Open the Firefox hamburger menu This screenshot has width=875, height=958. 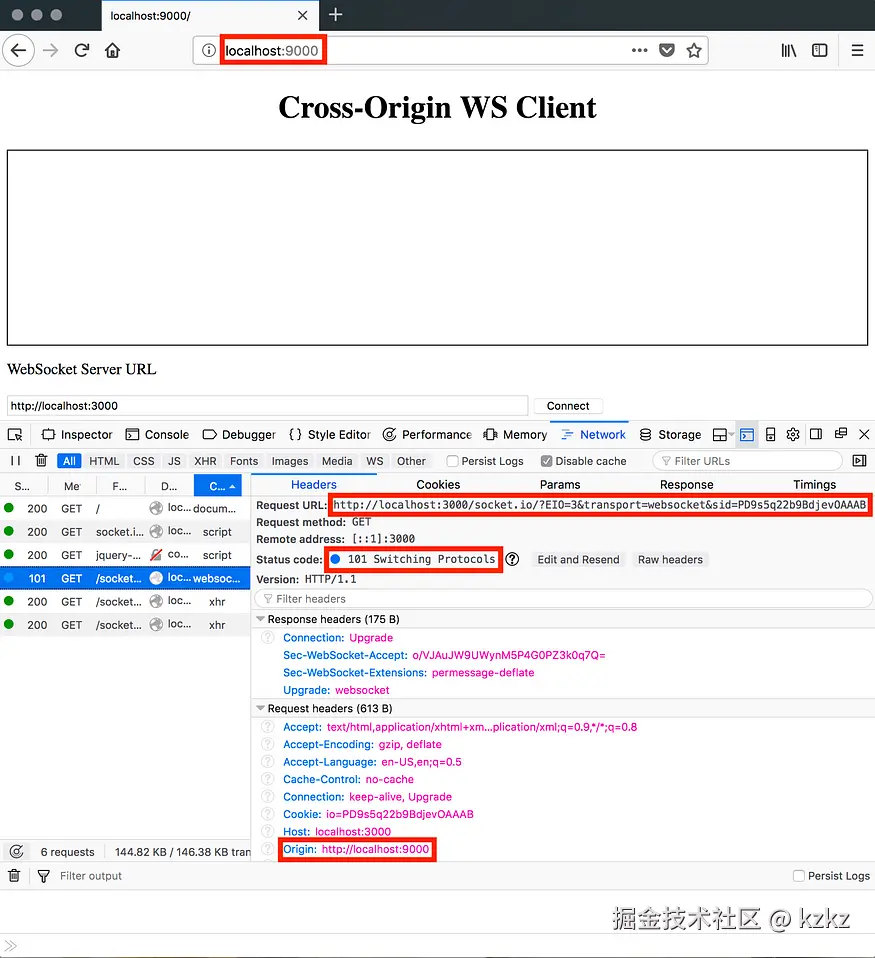coord(857,50)
